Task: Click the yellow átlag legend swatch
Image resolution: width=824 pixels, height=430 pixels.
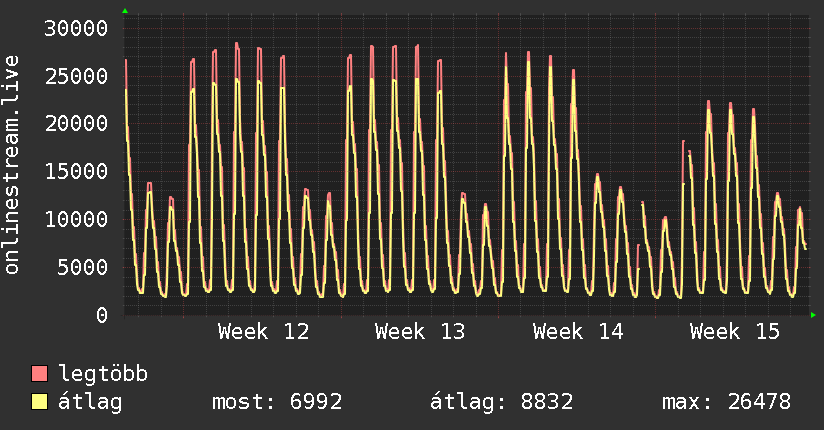Action: 40,402
